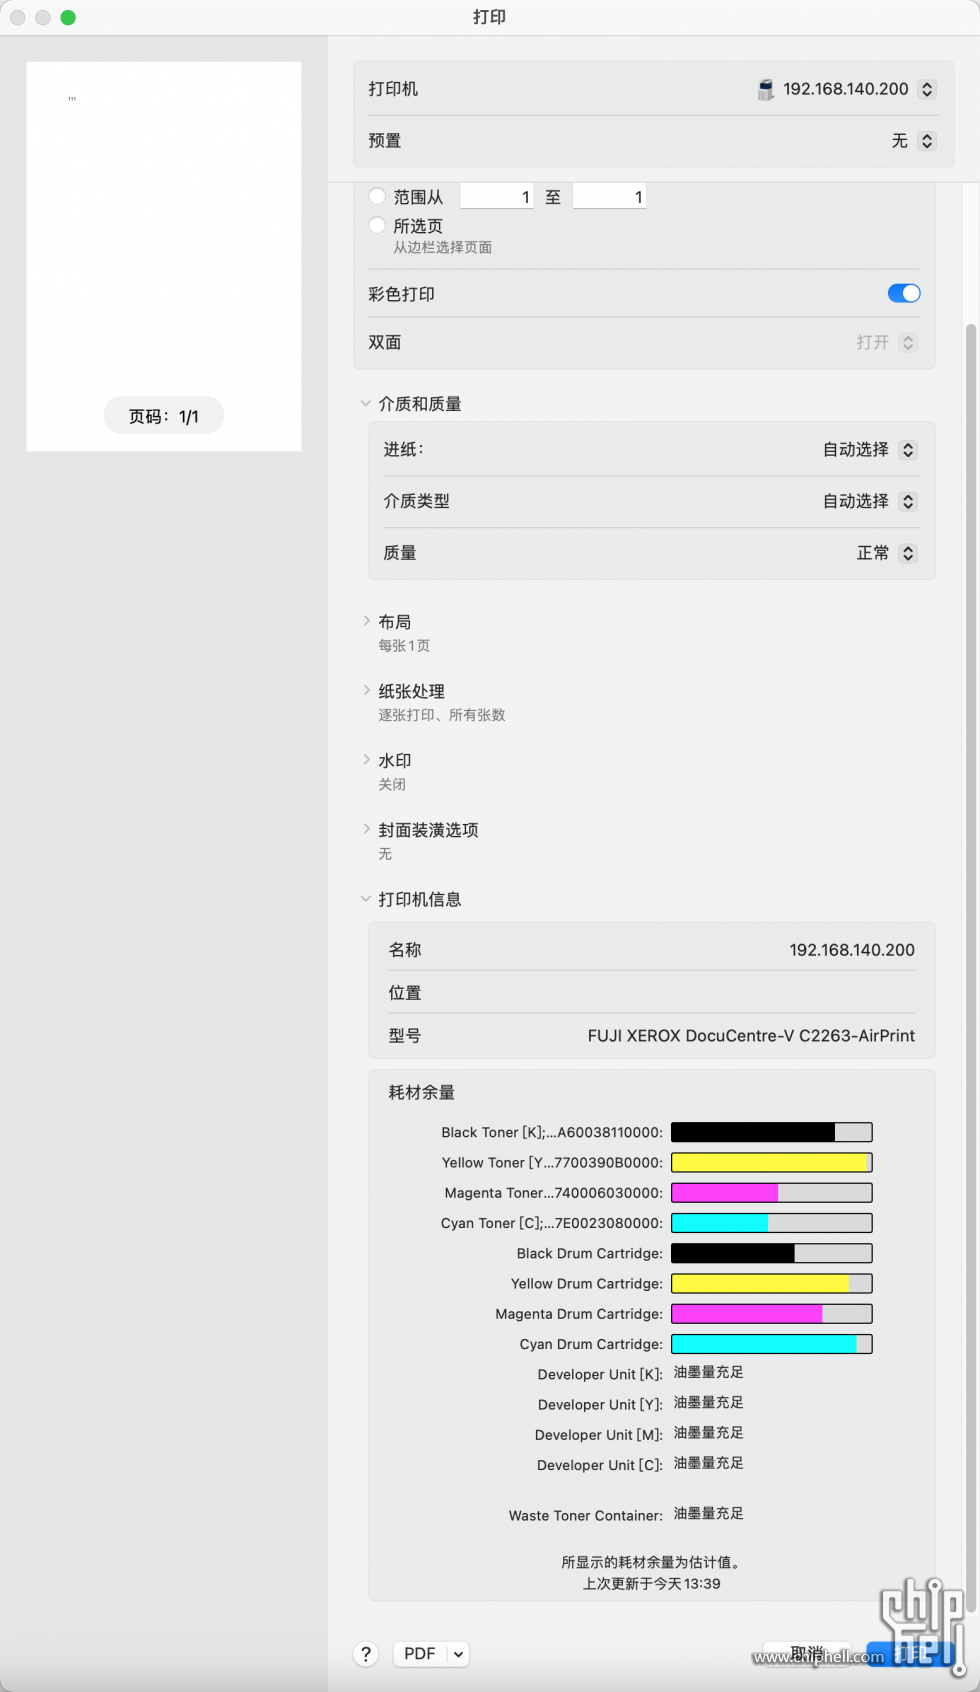Click the printer icon next to 192.168.140.200
The width and height of the screenshot is (980, 1692).
pos(765,90)
